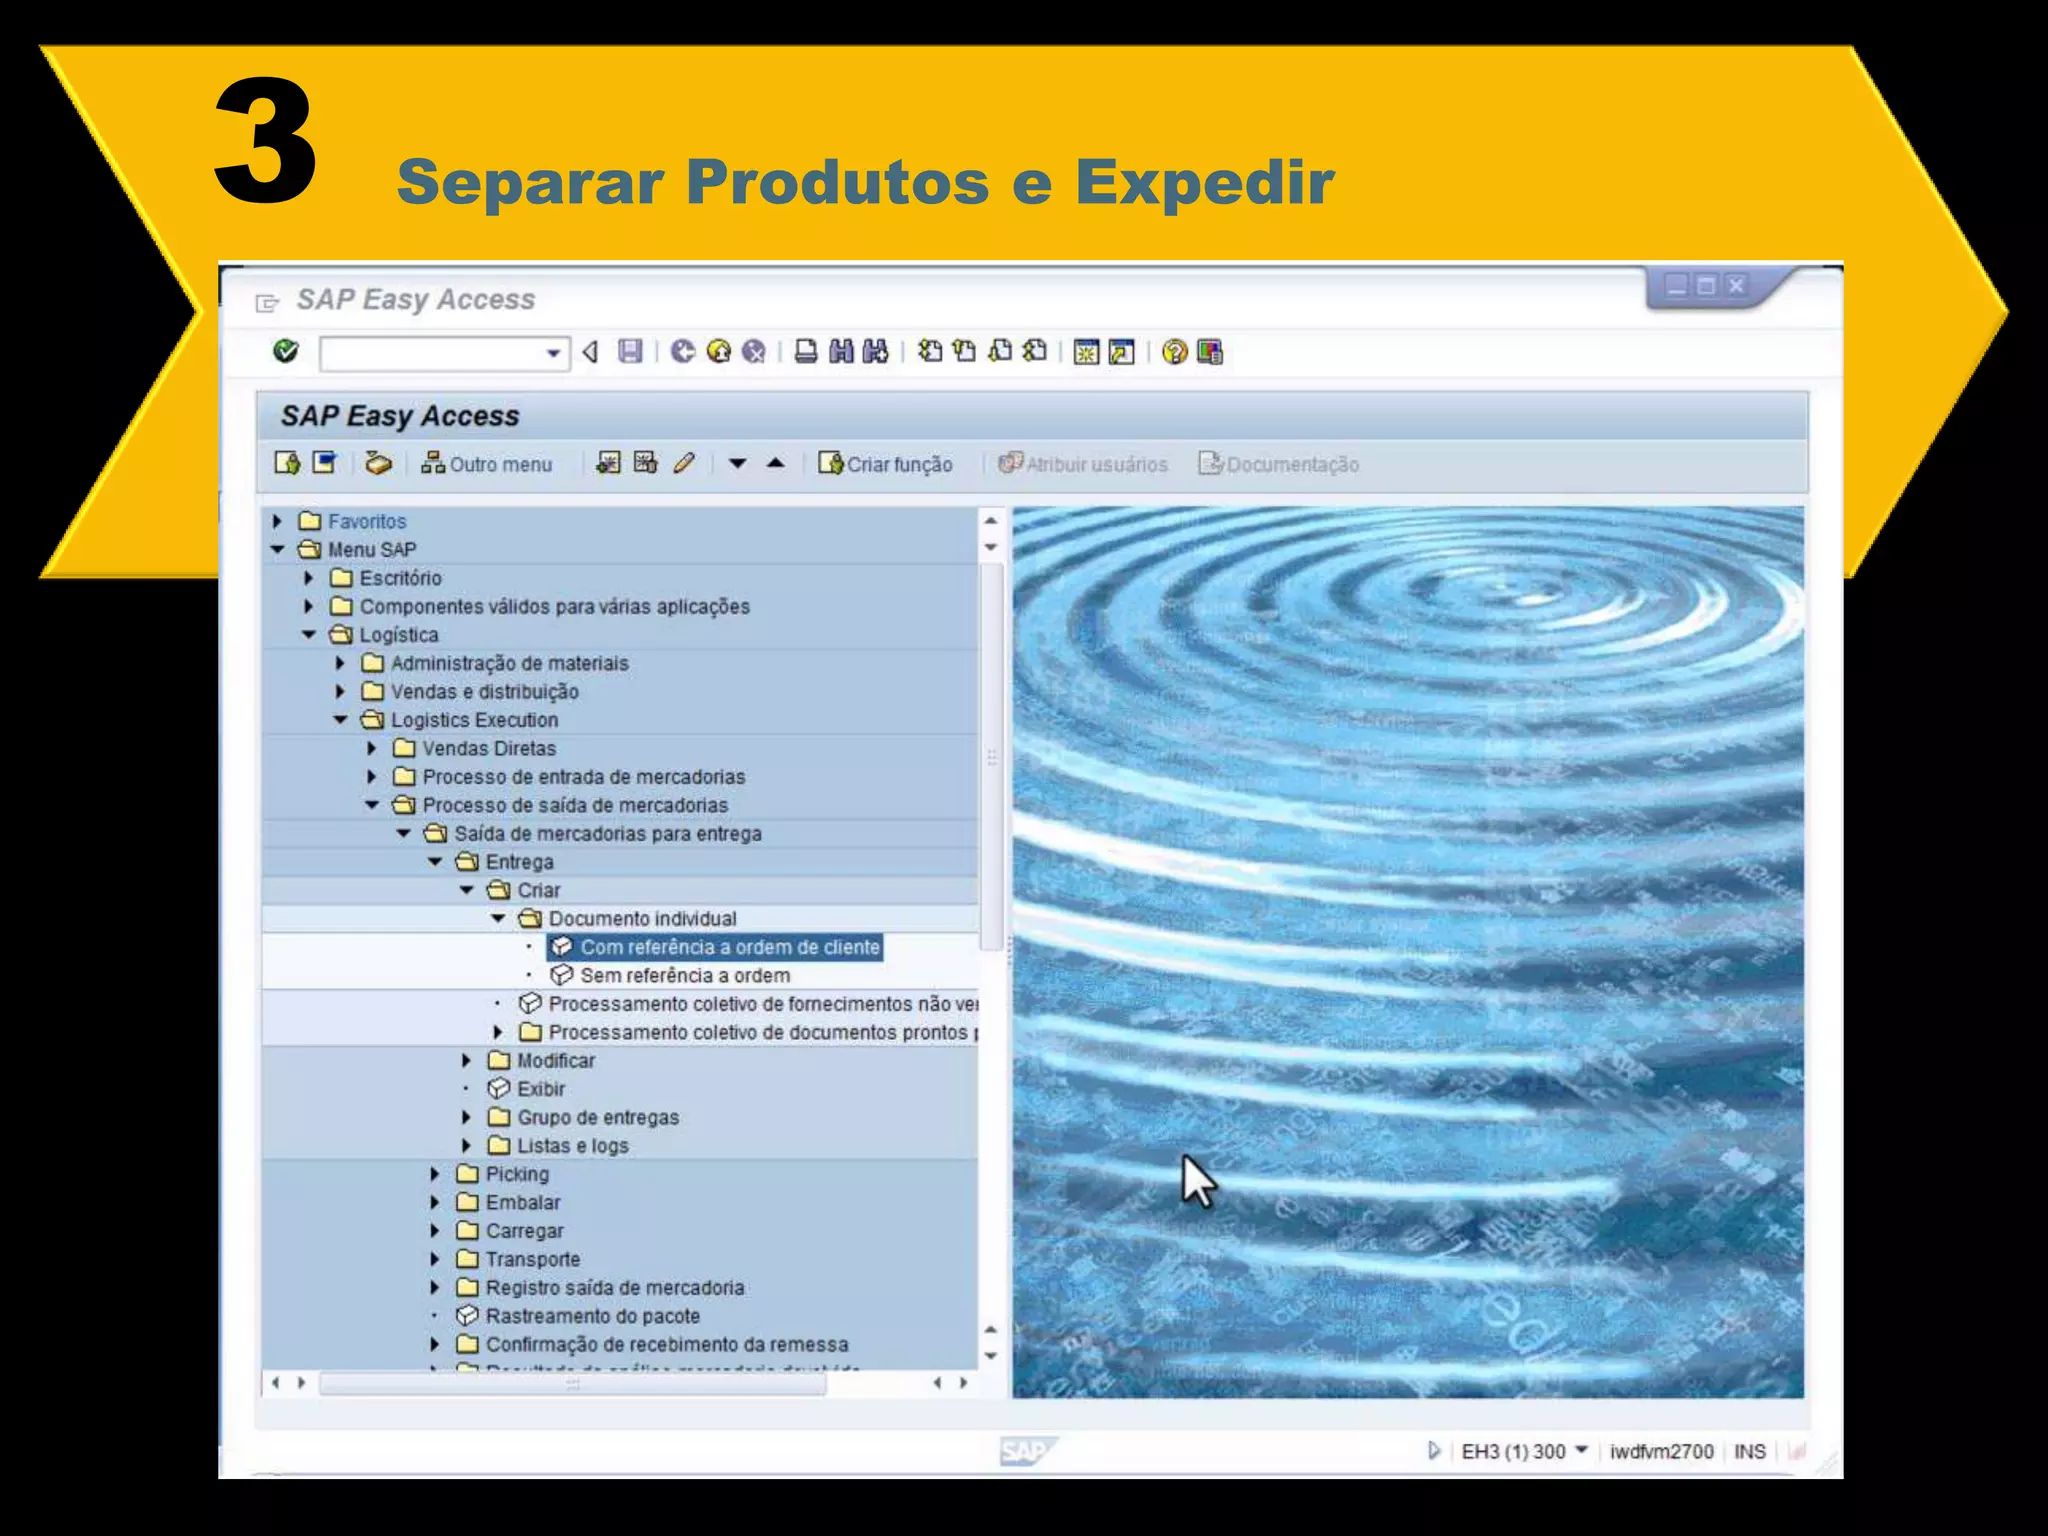Click the Print icon
The height and width of the screenshot is (1536, 2048).
pyautogui.click(x=806, y=351)
